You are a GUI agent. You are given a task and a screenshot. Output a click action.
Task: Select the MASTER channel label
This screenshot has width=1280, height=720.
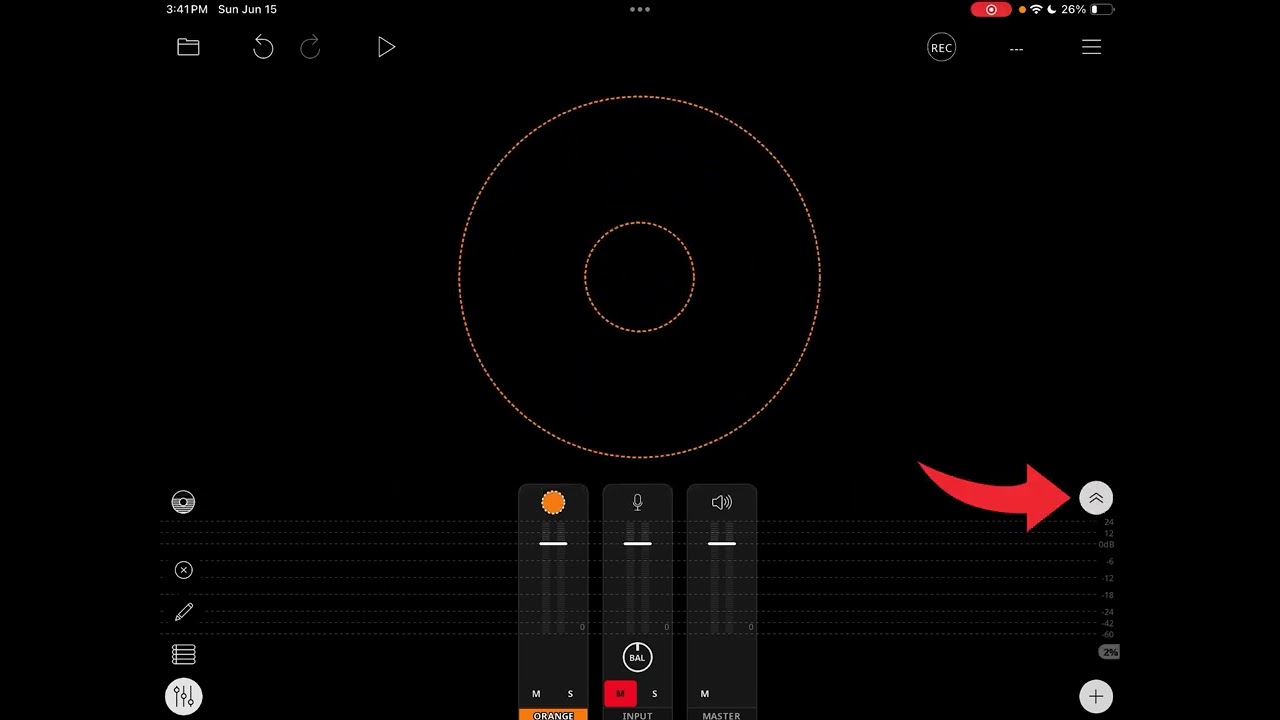pyautogui.click(x=721, y=715)
